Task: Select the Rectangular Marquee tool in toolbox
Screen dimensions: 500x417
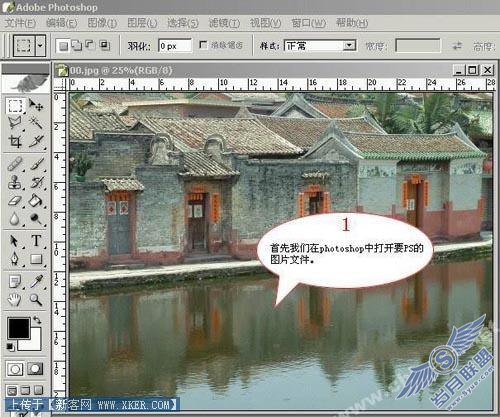Action: [15, 106]
